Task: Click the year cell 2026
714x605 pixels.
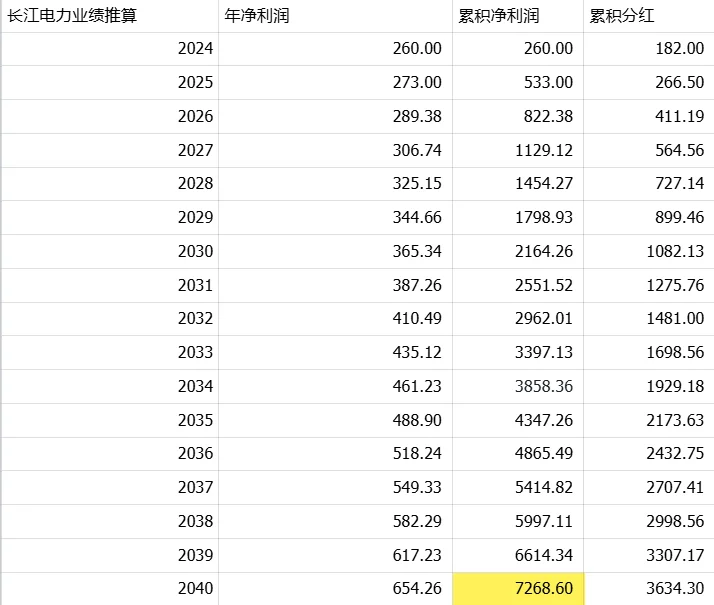Action: click(x=110, y=117)
